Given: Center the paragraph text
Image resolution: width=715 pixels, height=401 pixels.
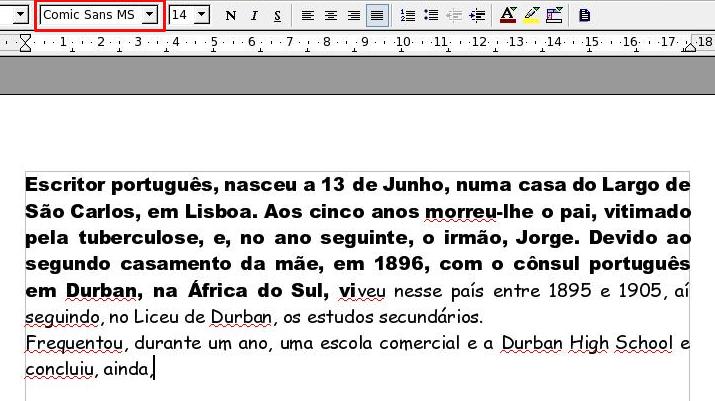Looking at the screenshot, I should point(331,16).
